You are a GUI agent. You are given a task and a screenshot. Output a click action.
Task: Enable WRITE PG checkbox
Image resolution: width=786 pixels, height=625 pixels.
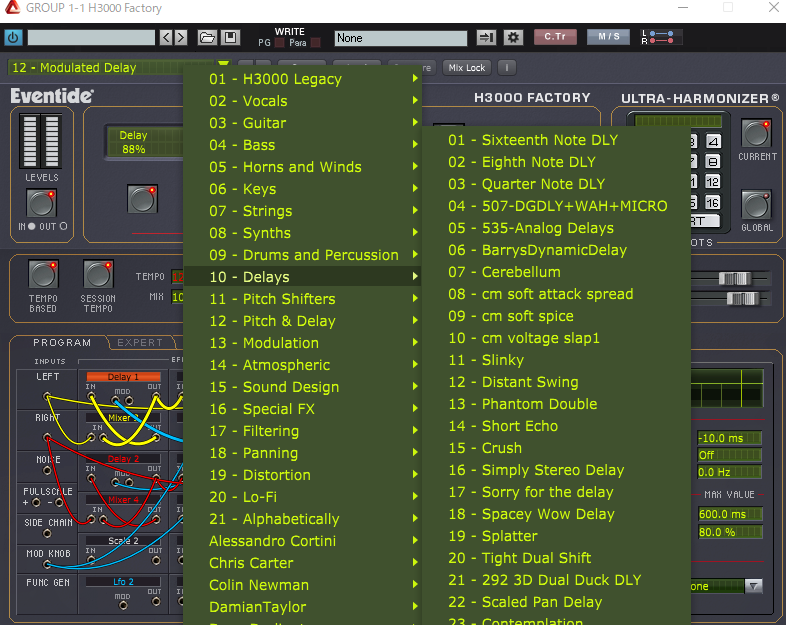pyautogui.click(x=280, y=43)
